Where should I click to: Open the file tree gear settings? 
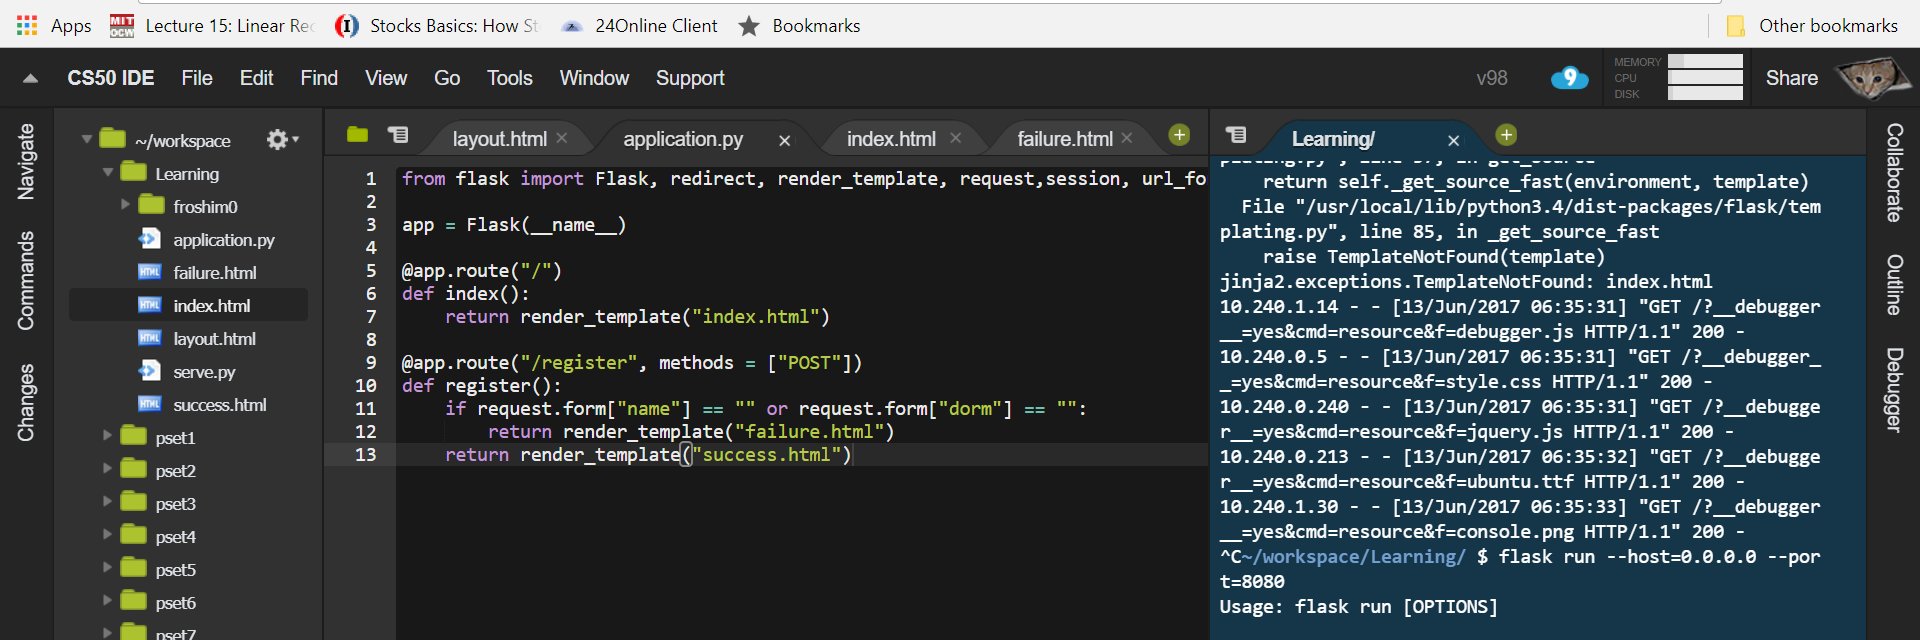coord(282,140)
